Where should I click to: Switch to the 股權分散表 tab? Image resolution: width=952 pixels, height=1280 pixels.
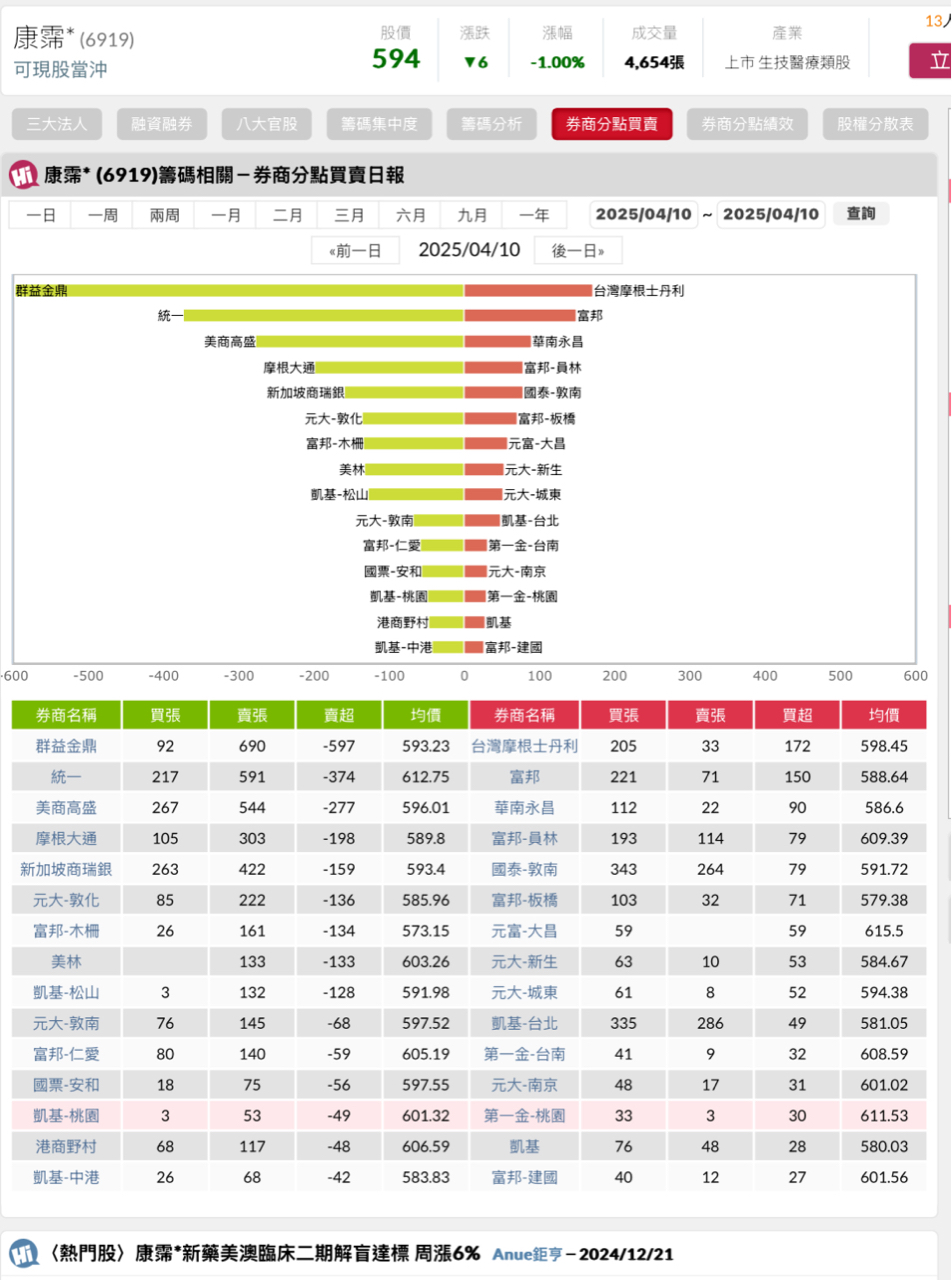click(x=876, y=124)
